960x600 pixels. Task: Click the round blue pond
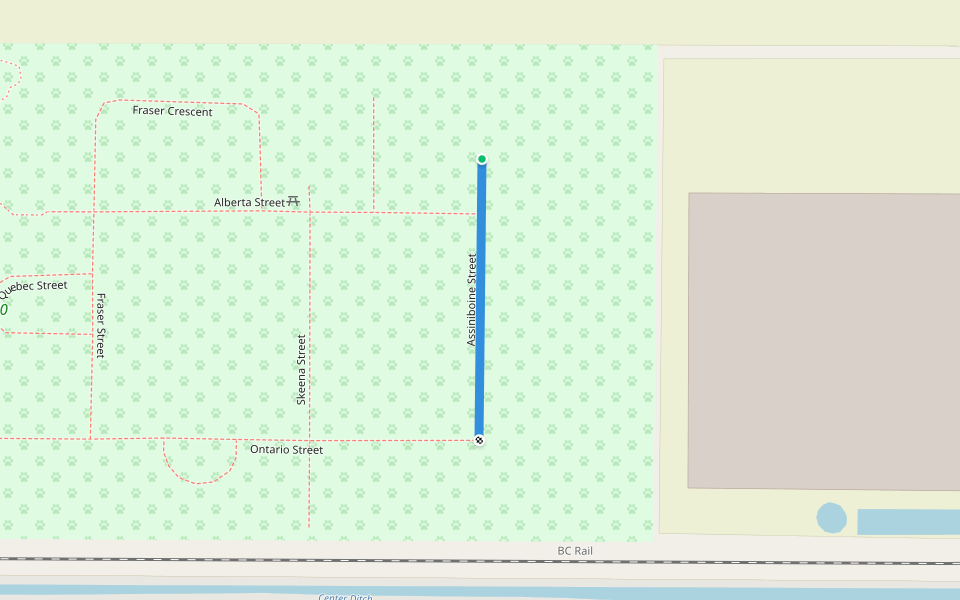[x=831, y=518]
